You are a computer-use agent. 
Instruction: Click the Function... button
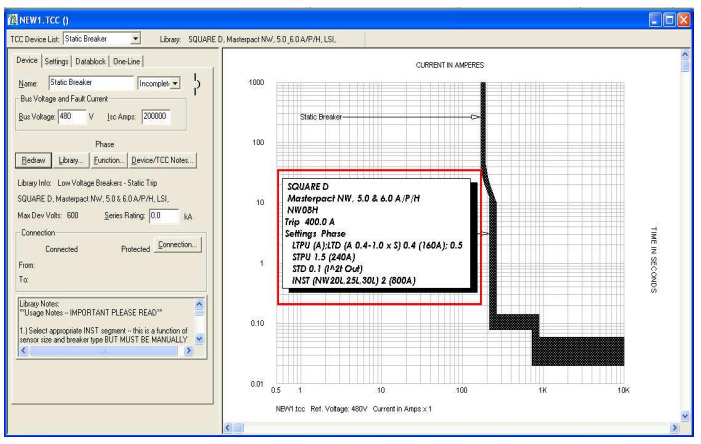(x=109, y=160)
